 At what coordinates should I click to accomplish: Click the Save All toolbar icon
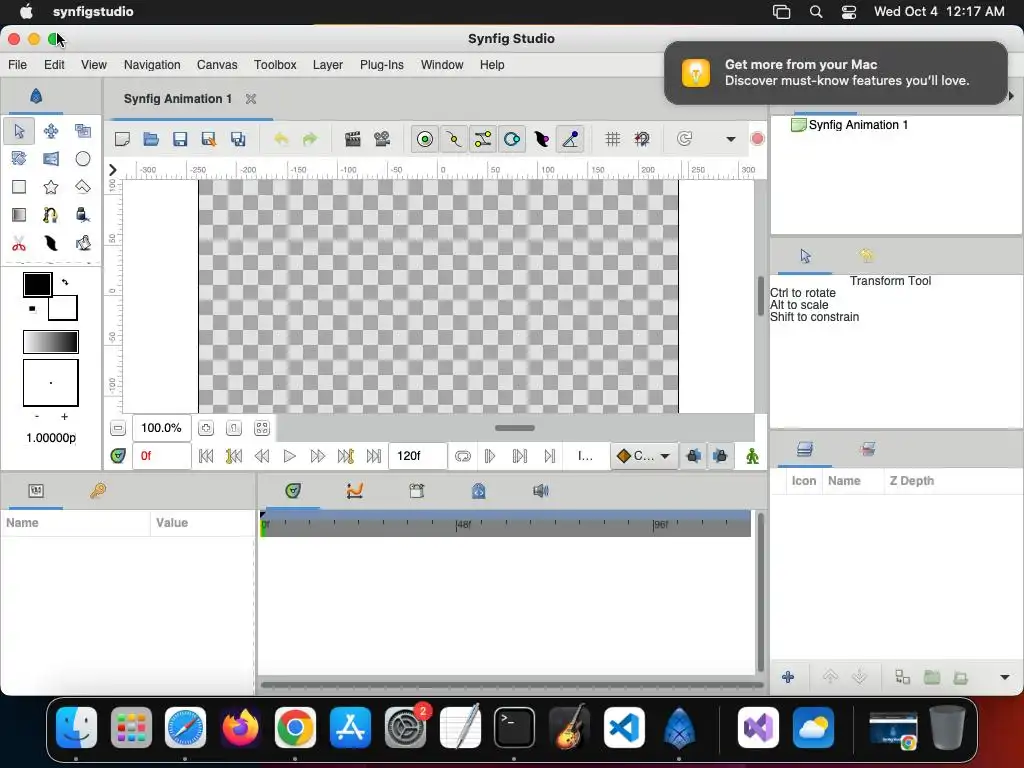pos(238,139)
